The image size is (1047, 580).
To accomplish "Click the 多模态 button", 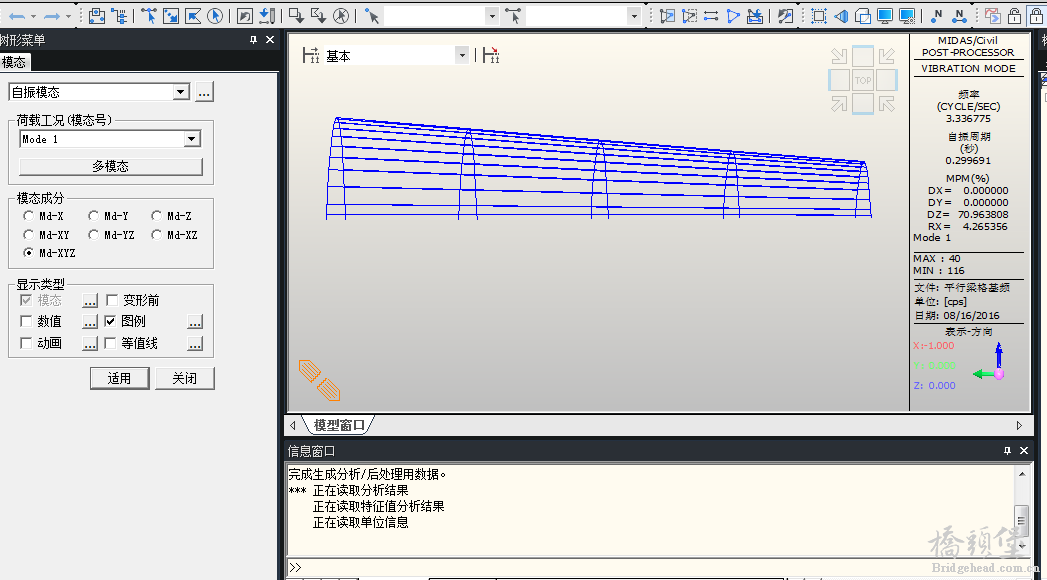I will 111,166.
